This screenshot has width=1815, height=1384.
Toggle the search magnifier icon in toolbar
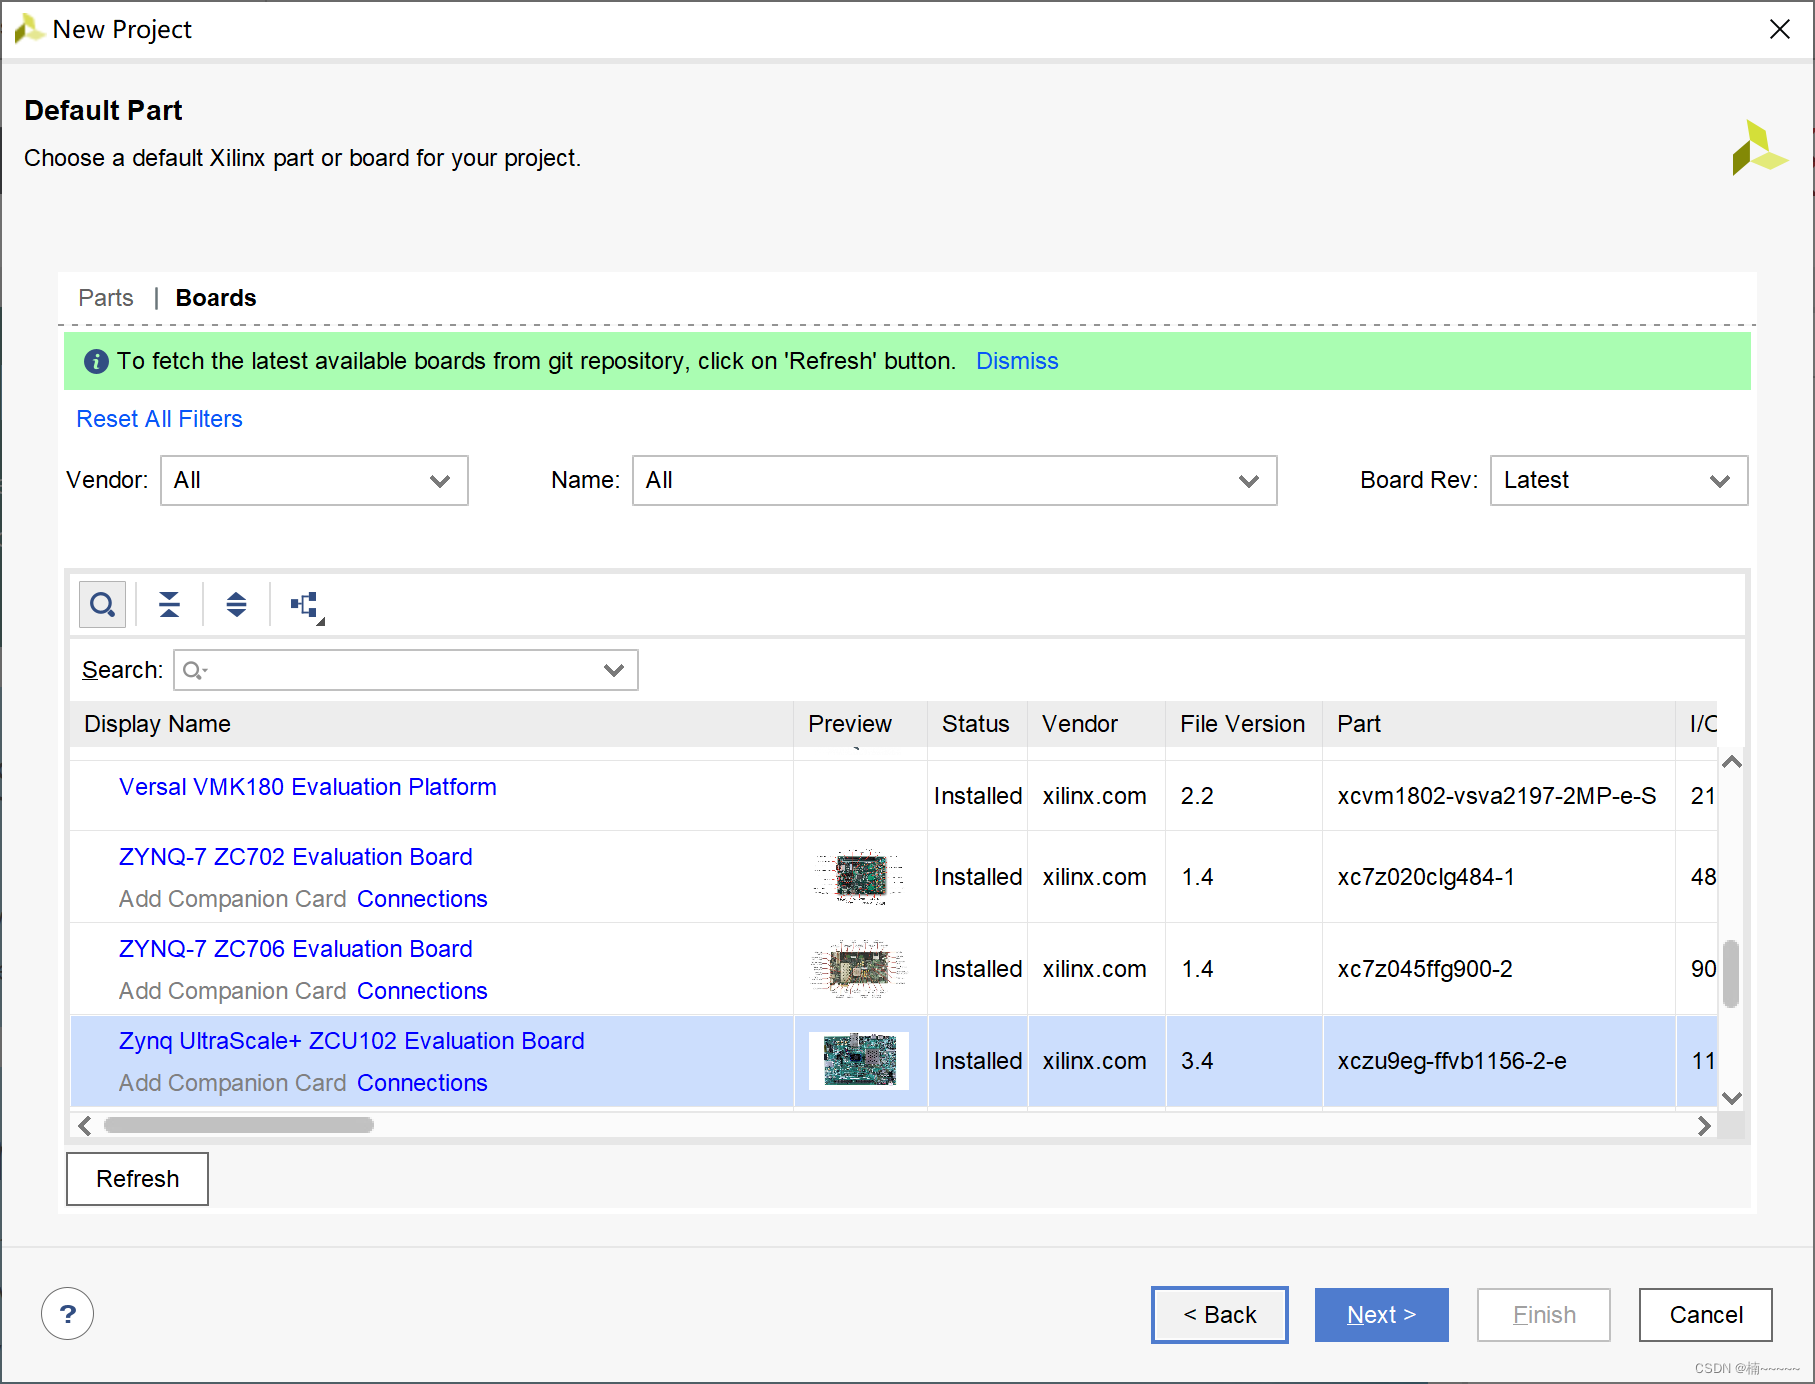(x=102, y=604)
